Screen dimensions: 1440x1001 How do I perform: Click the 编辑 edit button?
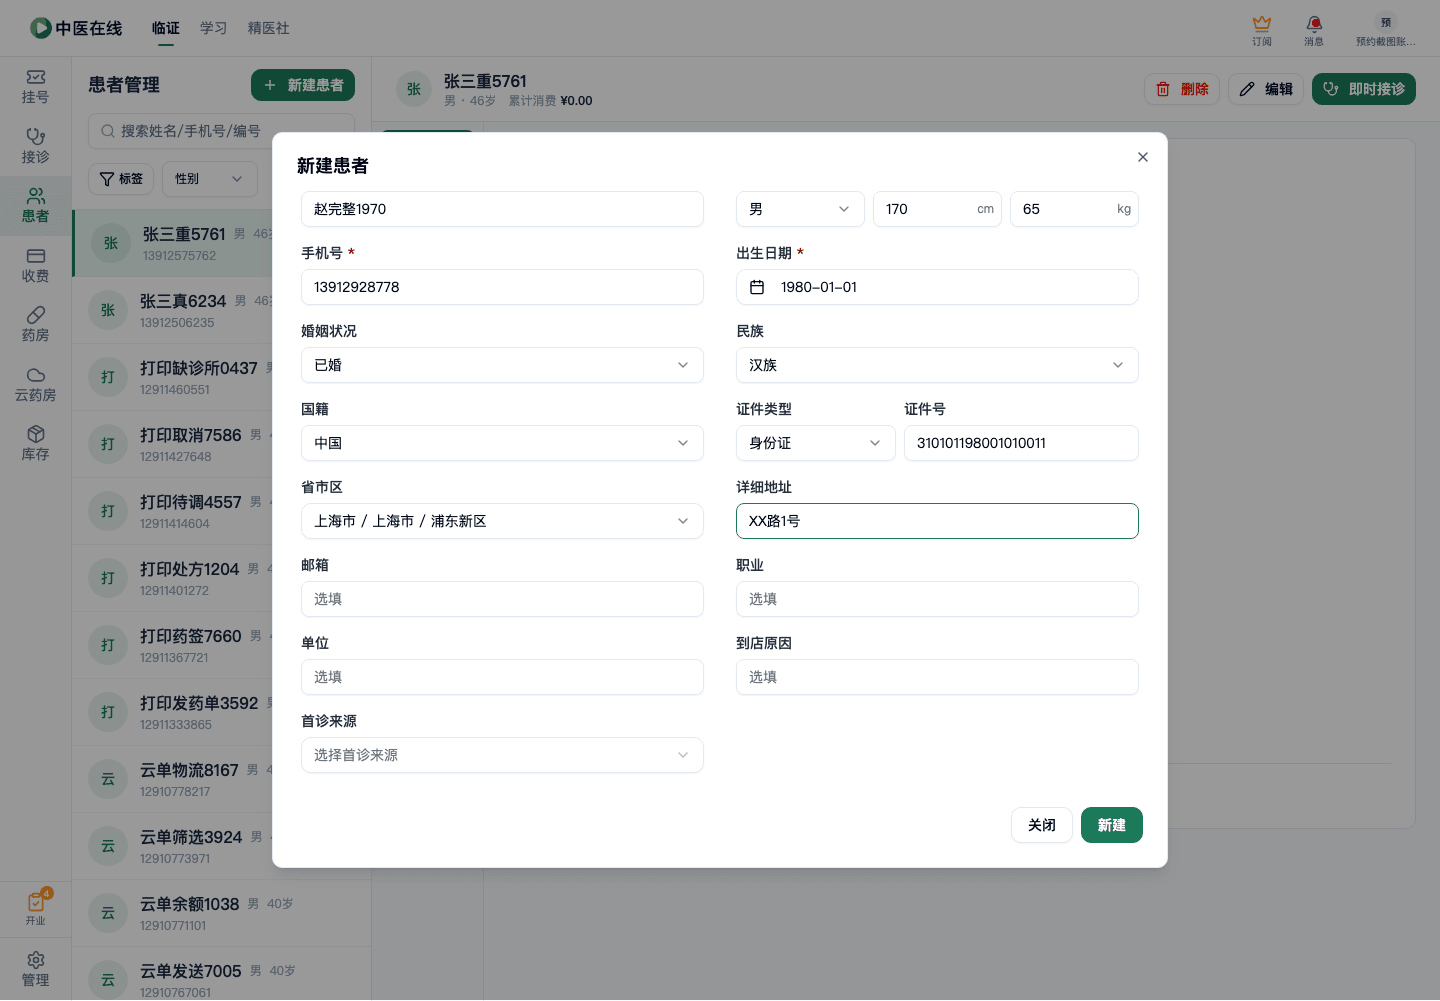pyautogui.click(x=1266, y=89)
